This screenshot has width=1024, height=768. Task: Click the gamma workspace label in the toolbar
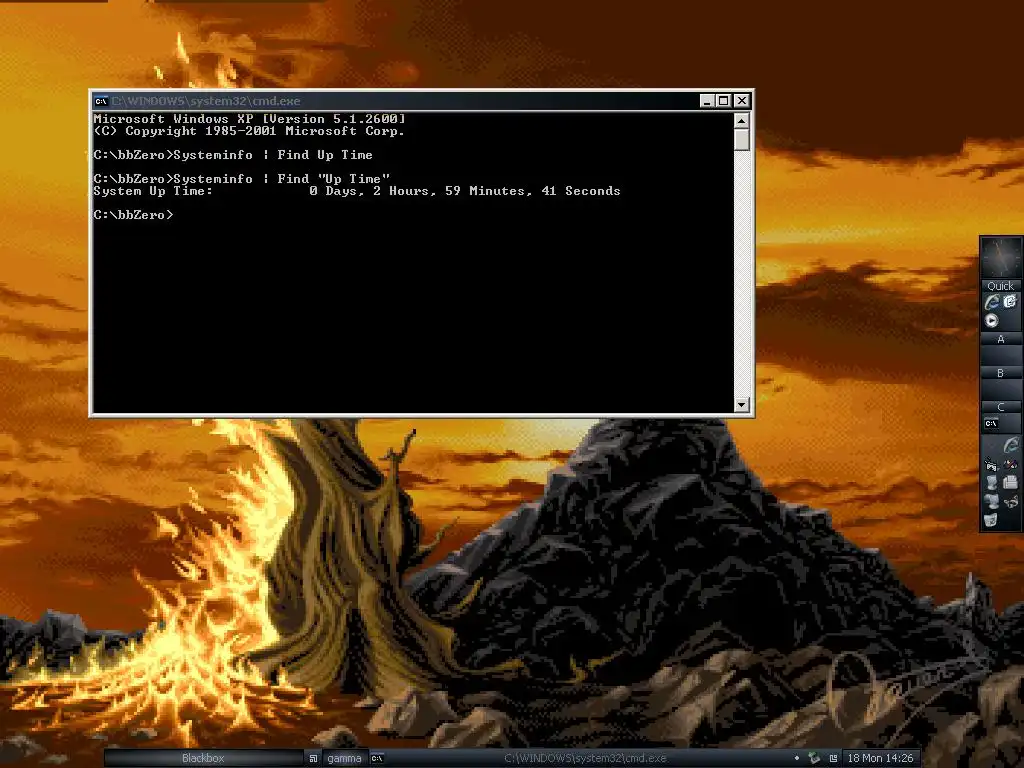[x=344, y=758]
